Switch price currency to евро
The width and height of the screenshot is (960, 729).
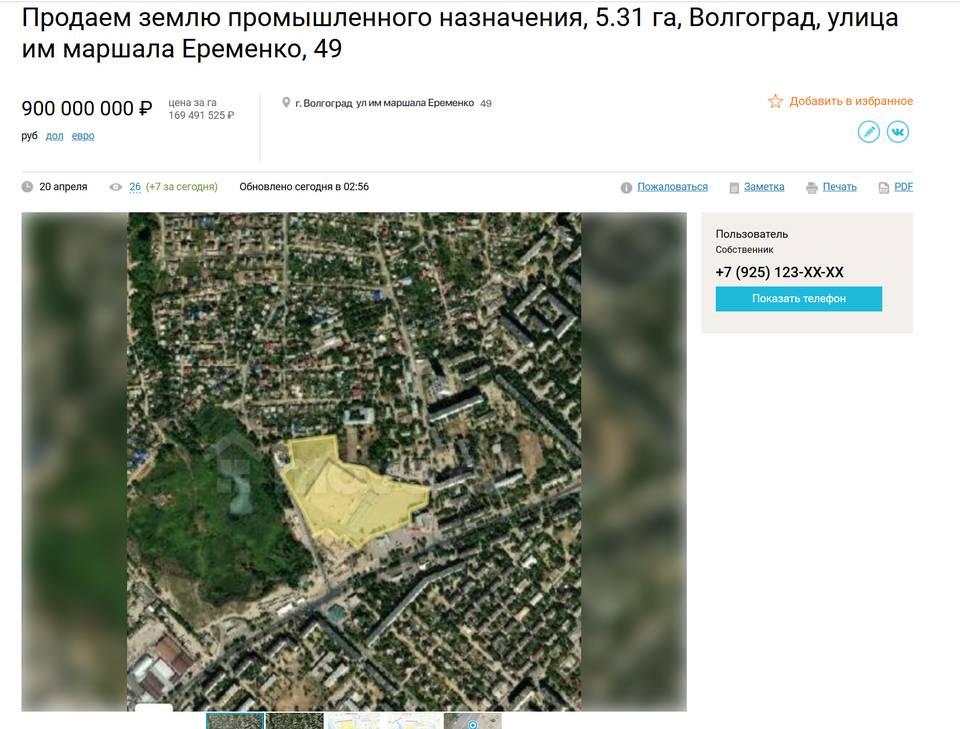[83, 136]
